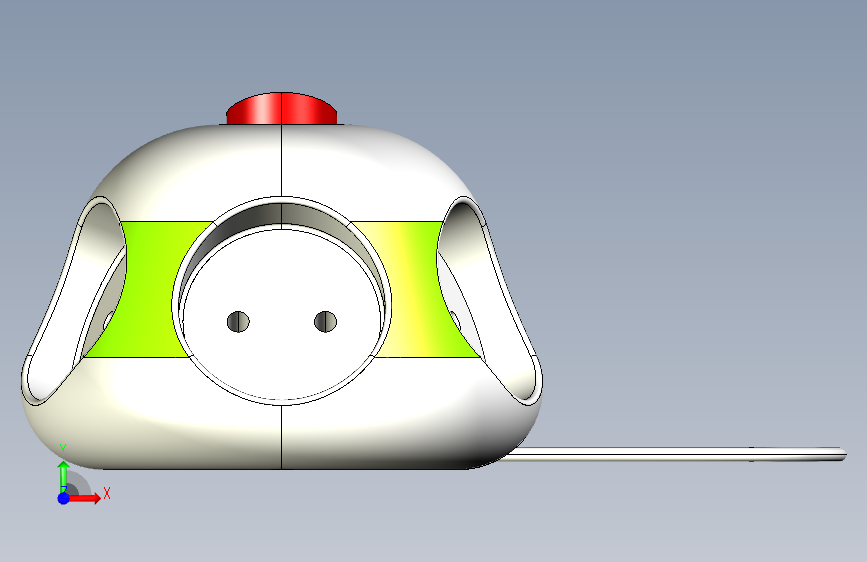Select the right pin hole of the front socket

325,321
